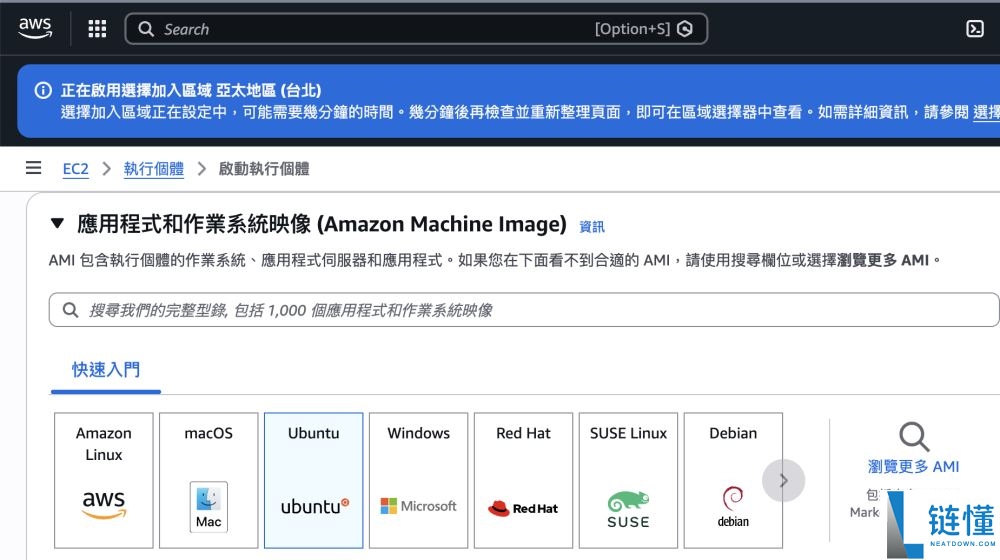Select the Ubuntu AMI card
Screen dimensions: 1000x560
point(314,480)
